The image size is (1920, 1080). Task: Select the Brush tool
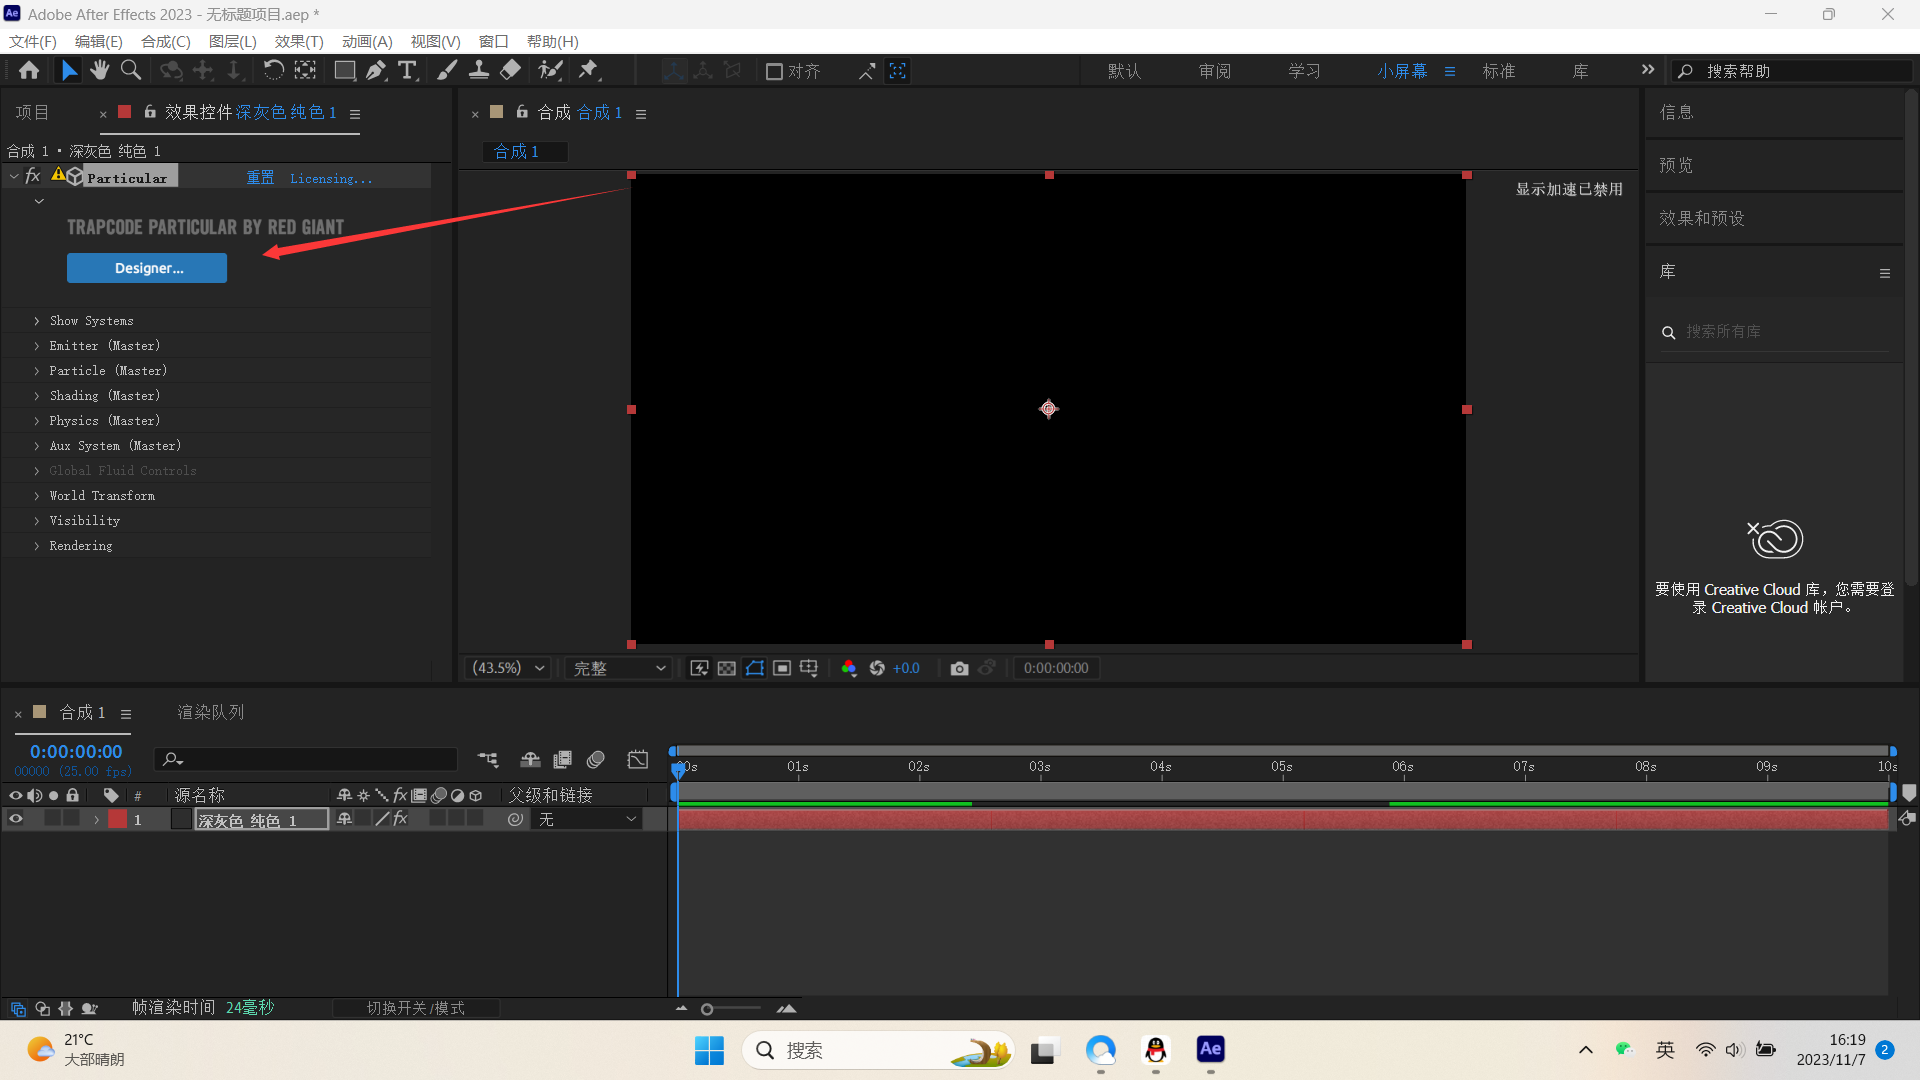447,71
